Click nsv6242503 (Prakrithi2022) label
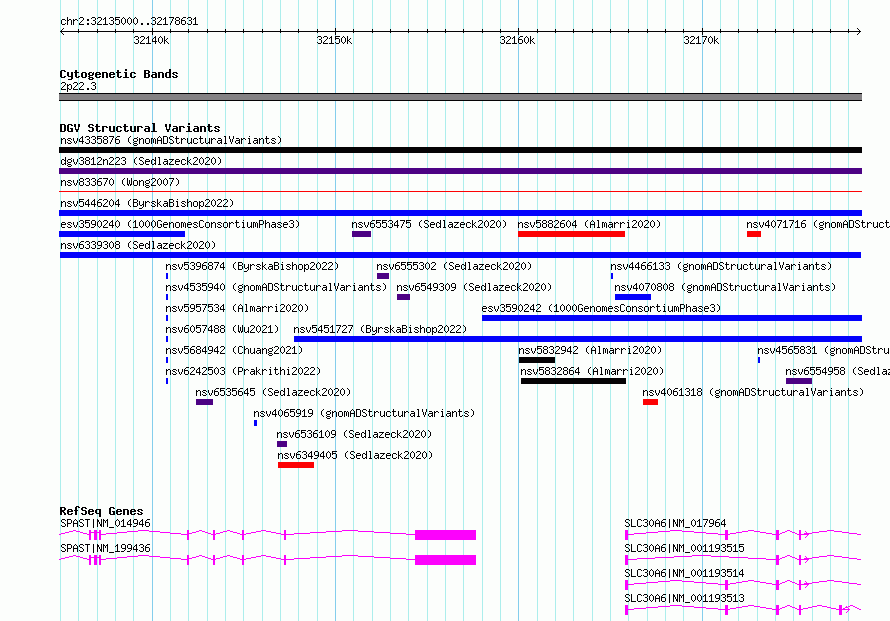Image resolution: width=890 pixels, height=621 pixels. [x=243, y=371]
